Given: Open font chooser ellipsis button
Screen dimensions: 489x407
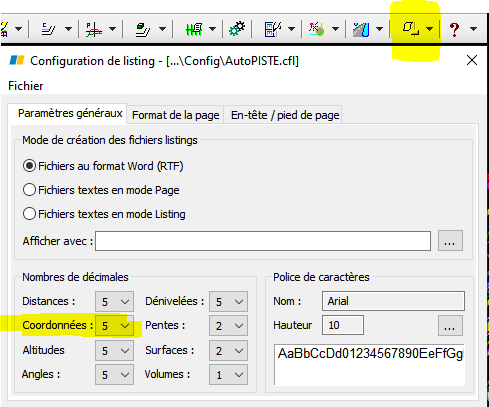Looking at the screenshot, I should pyautogui.click(x=450, y=326).
